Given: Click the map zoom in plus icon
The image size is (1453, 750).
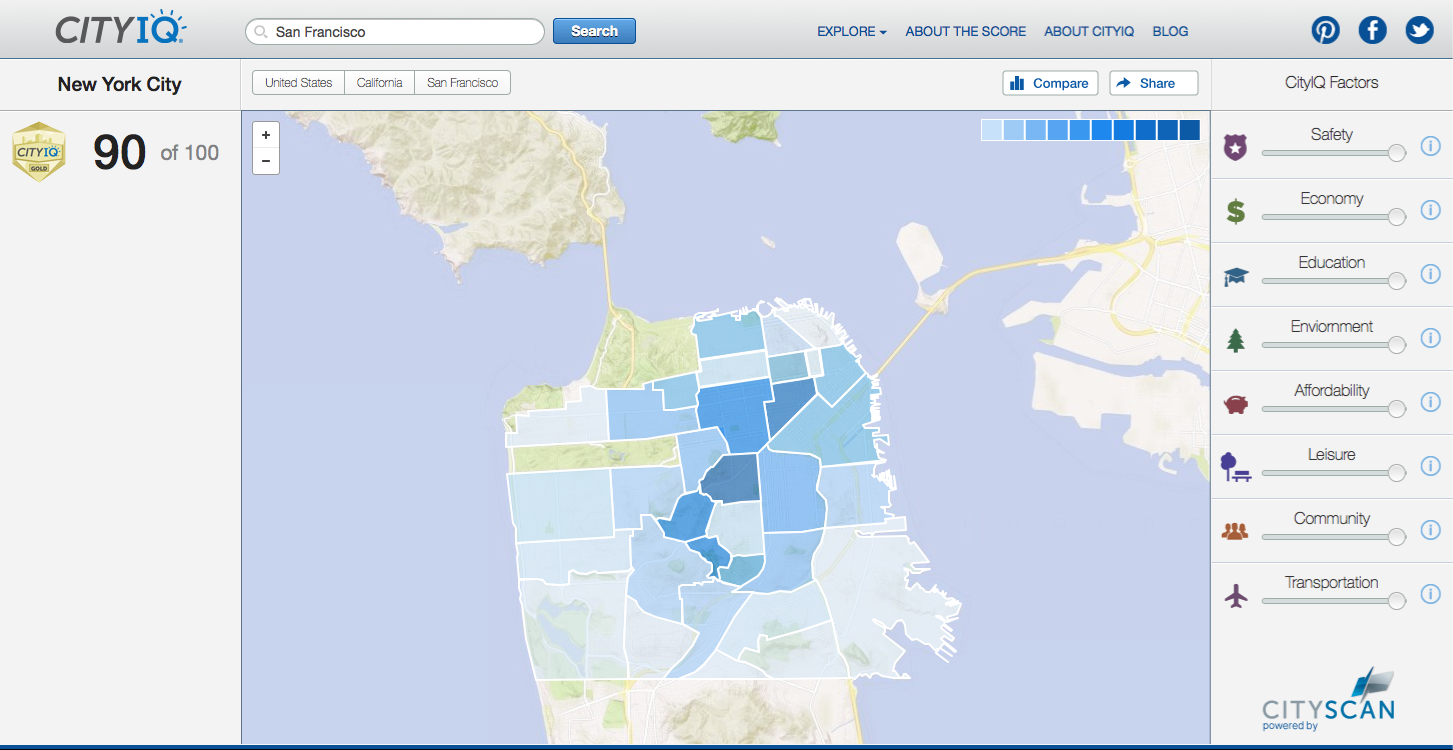Looking at the screenshot, I should pyautogui.click(x=266, y=135).
